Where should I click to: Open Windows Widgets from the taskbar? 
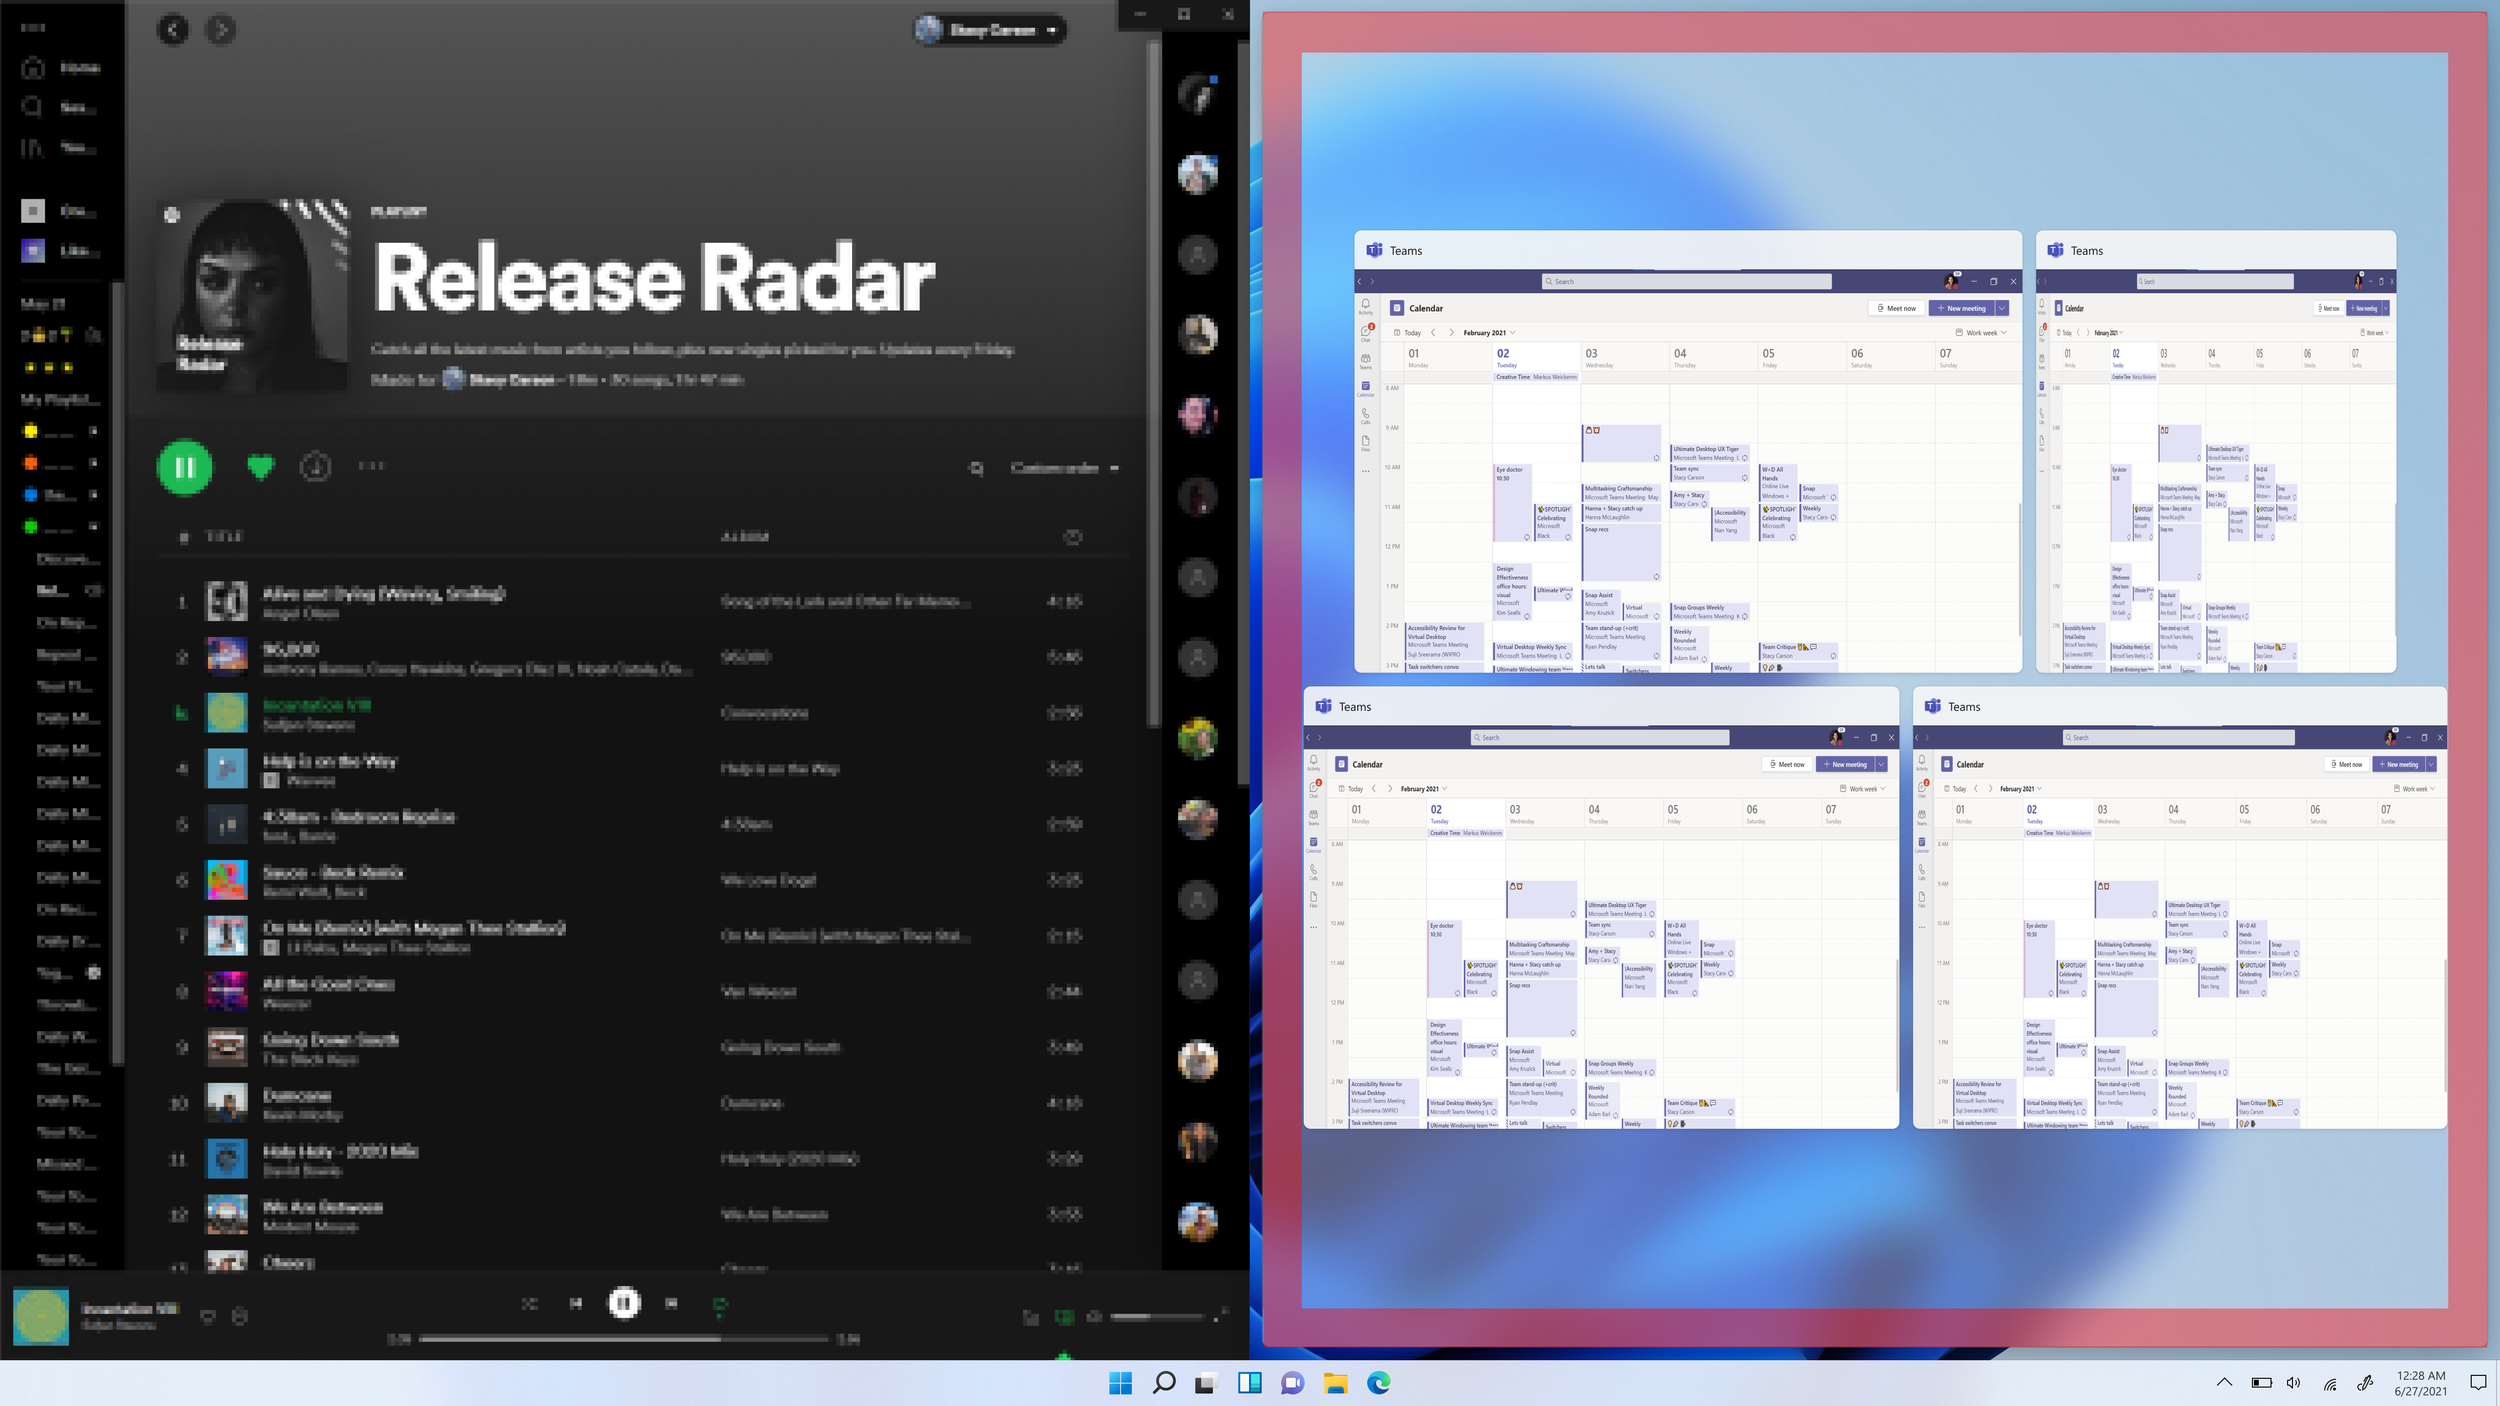[1249, 1383]
